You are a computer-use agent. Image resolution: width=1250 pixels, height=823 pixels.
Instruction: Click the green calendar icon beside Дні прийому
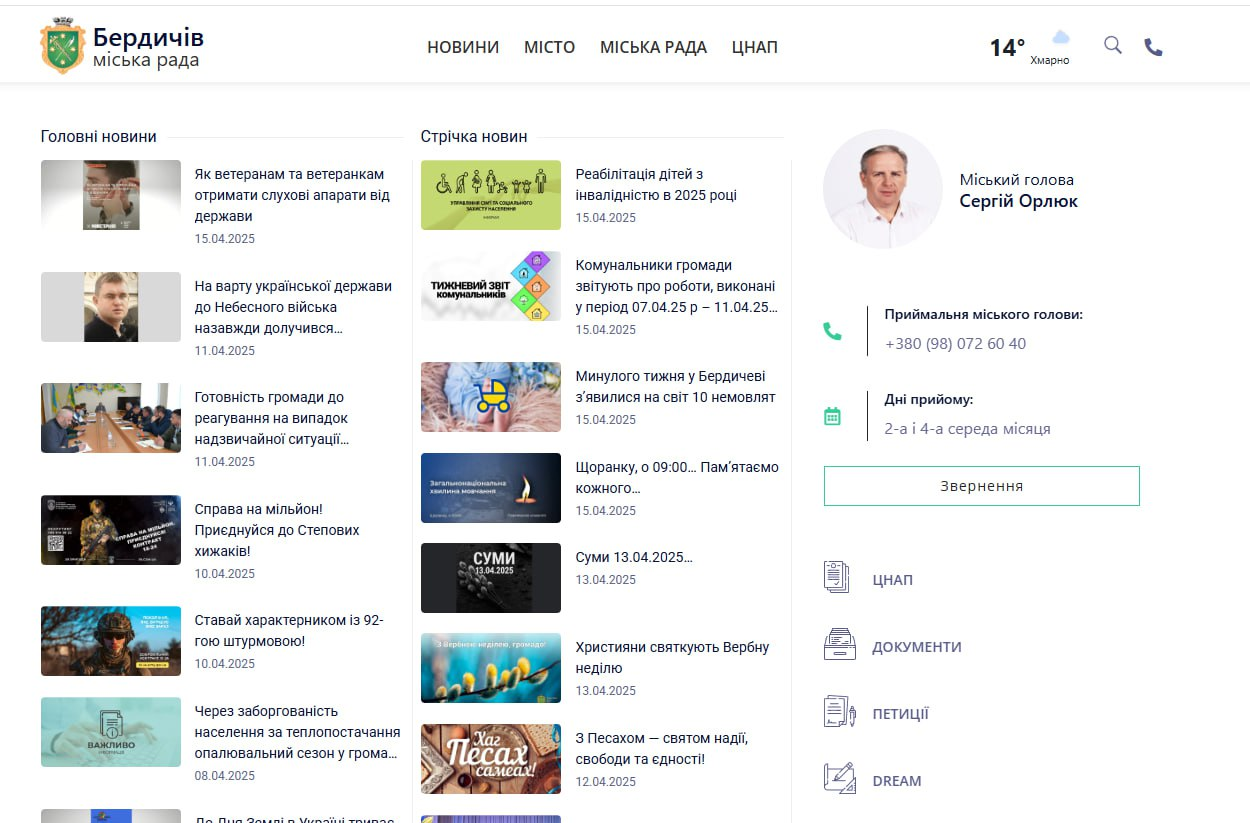(x=832, y=416)
